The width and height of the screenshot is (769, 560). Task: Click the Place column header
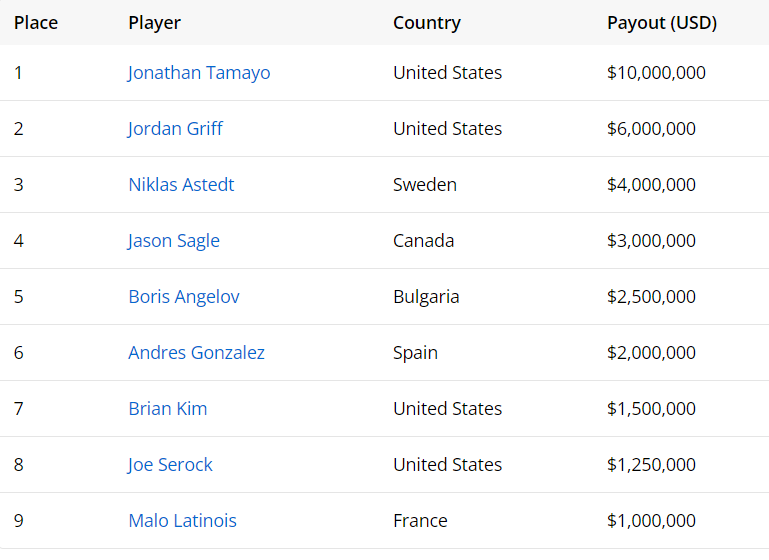pos(36,23)
